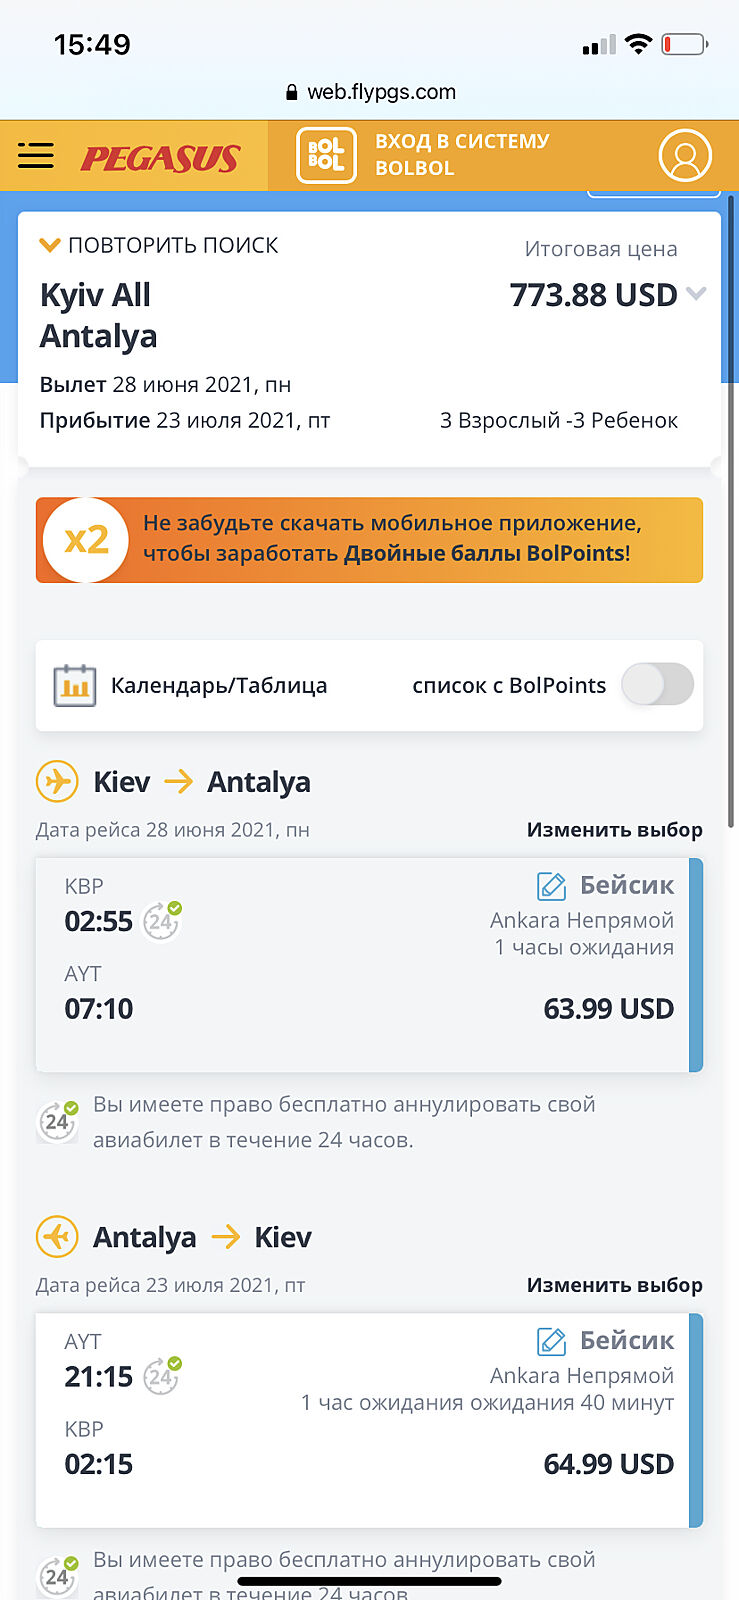Tap the 24-hour badge next to 02:55

point(161,920)
